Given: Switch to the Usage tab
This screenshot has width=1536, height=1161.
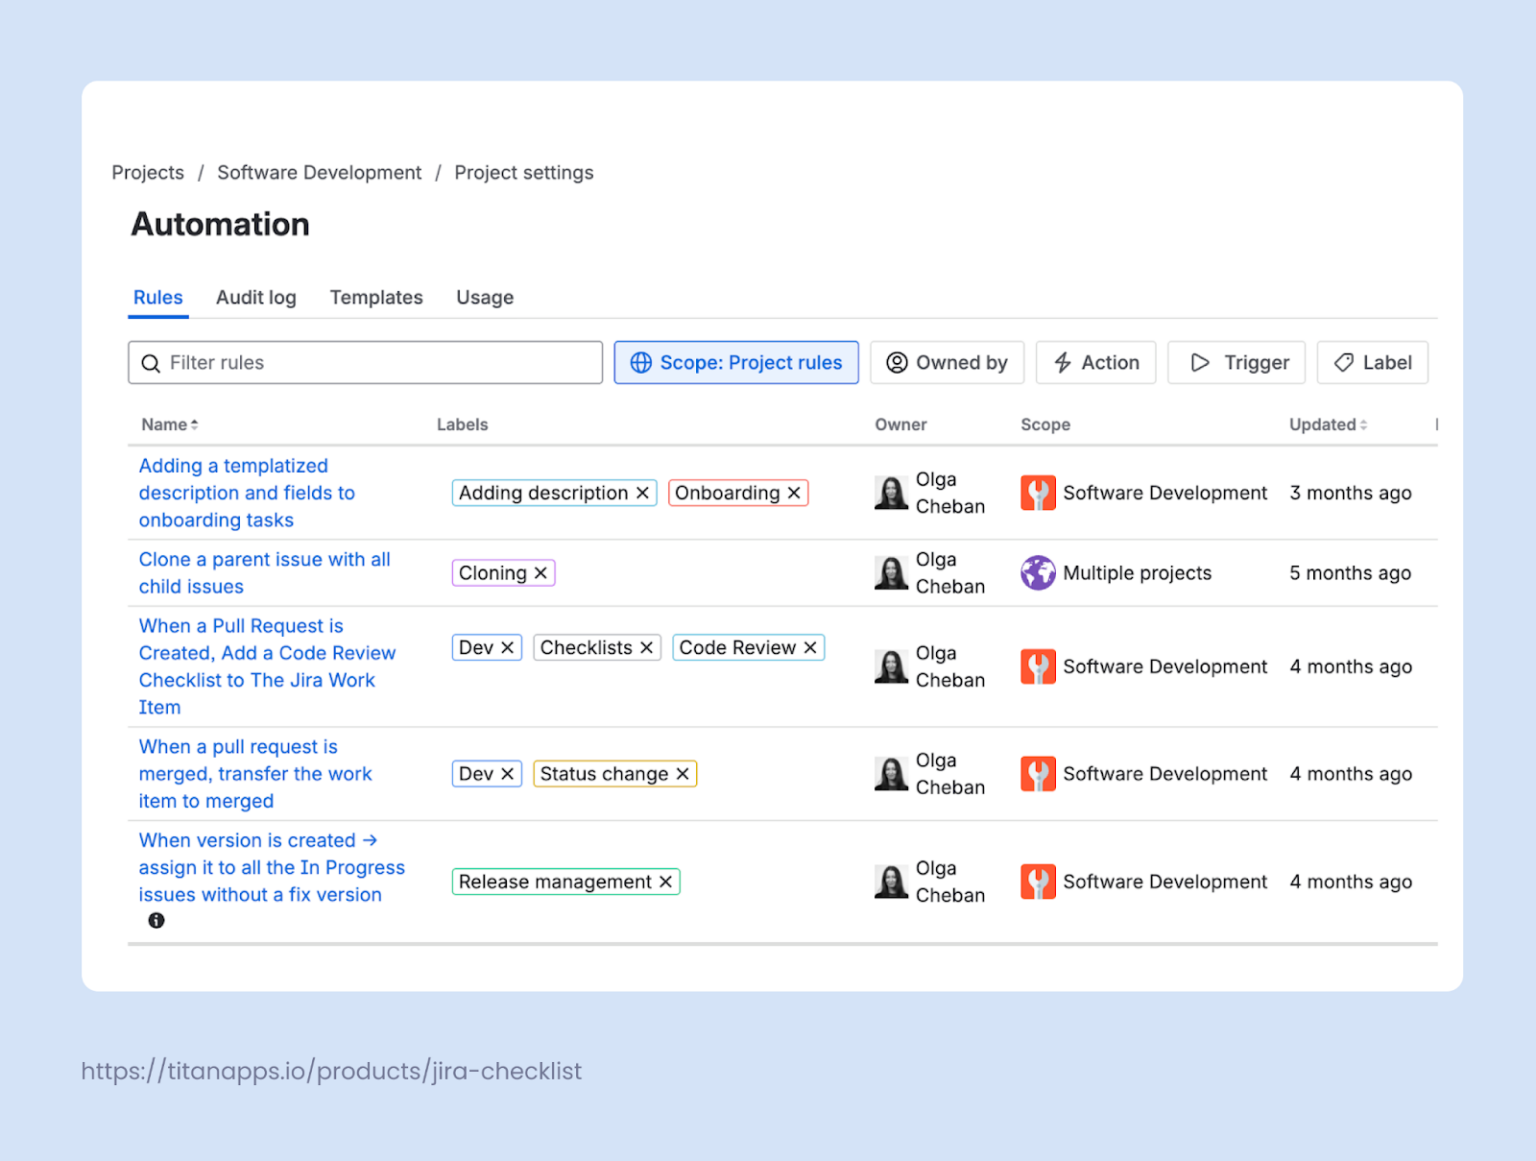Looking at the screenshot, I should (484, 297).
